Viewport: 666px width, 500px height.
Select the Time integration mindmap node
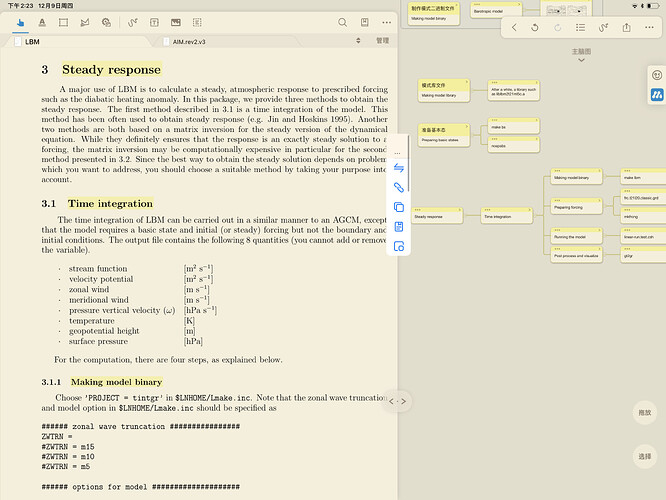(x=507, y=216)
